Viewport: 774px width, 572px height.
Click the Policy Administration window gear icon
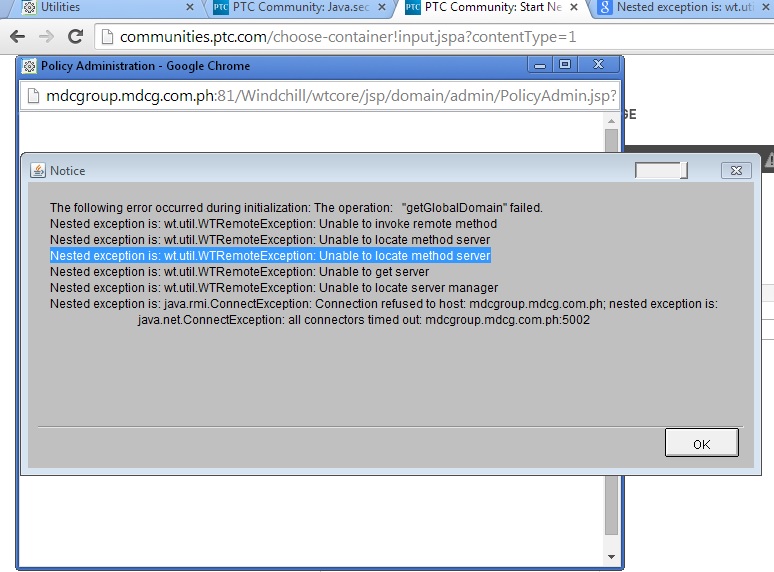pyautogui.click(x=29, y=66)
